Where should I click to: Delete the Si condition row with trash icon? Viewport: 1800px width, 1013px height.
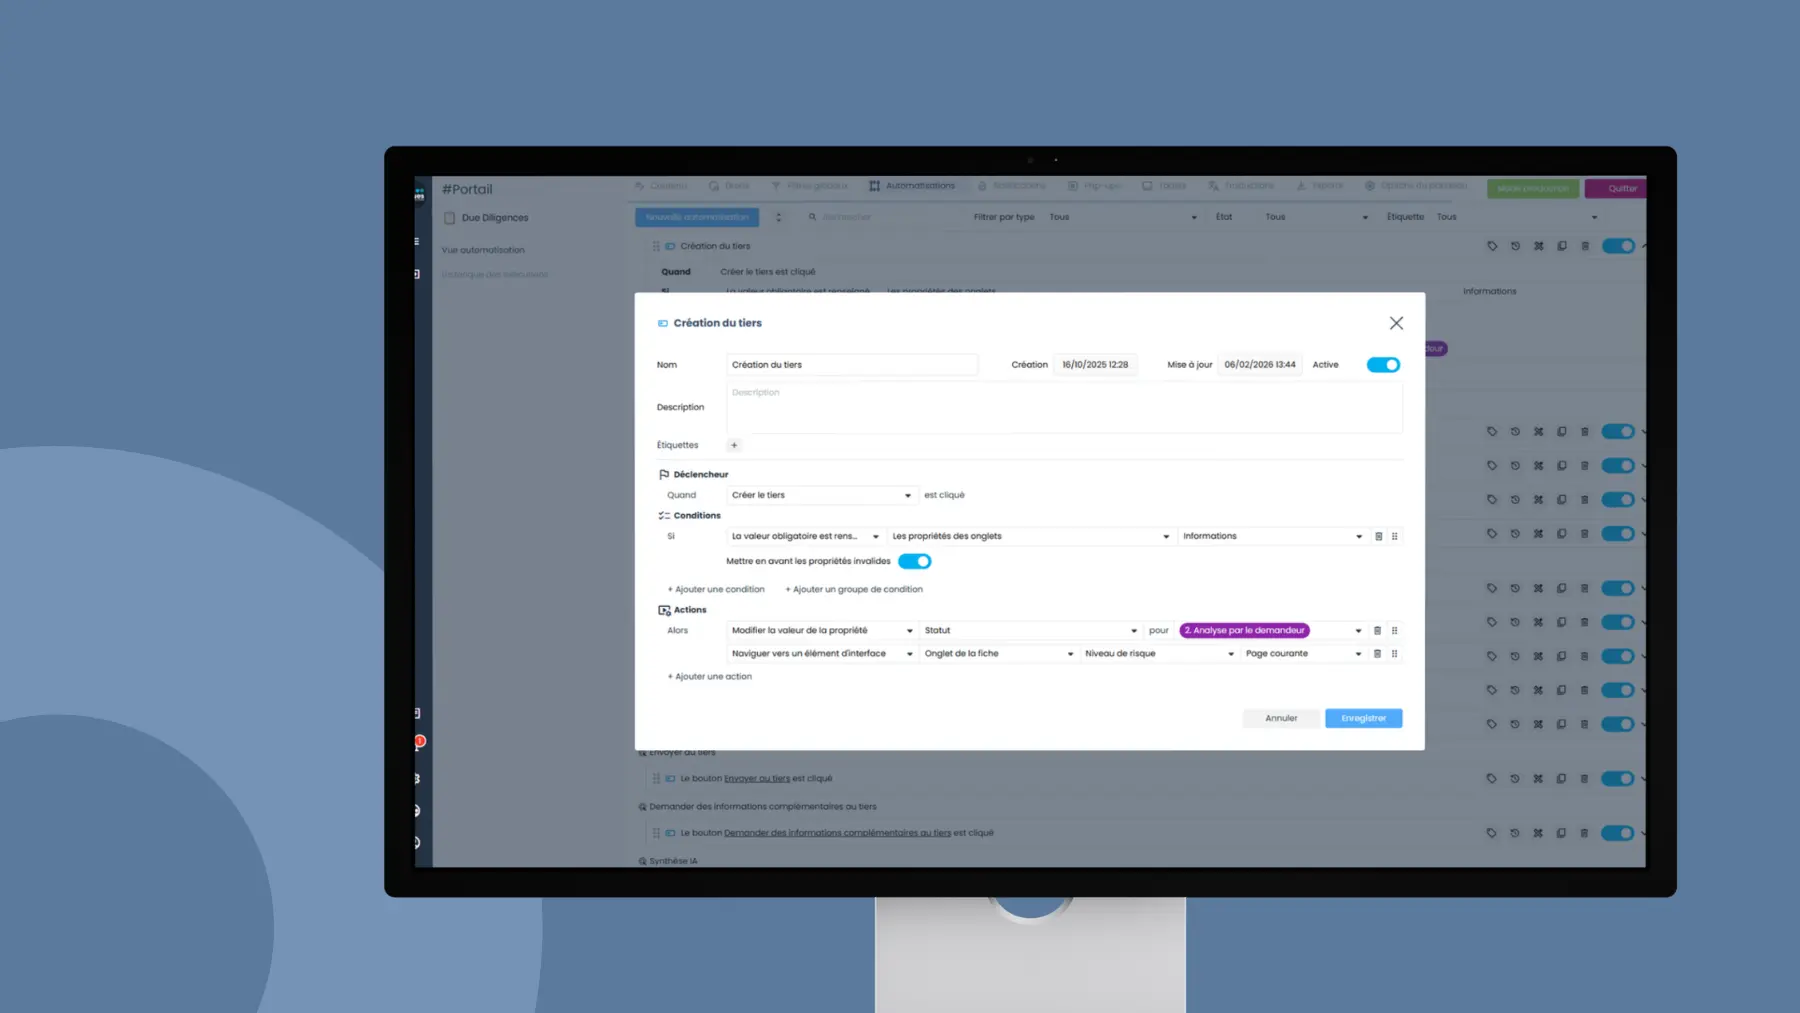(1378, 537)
